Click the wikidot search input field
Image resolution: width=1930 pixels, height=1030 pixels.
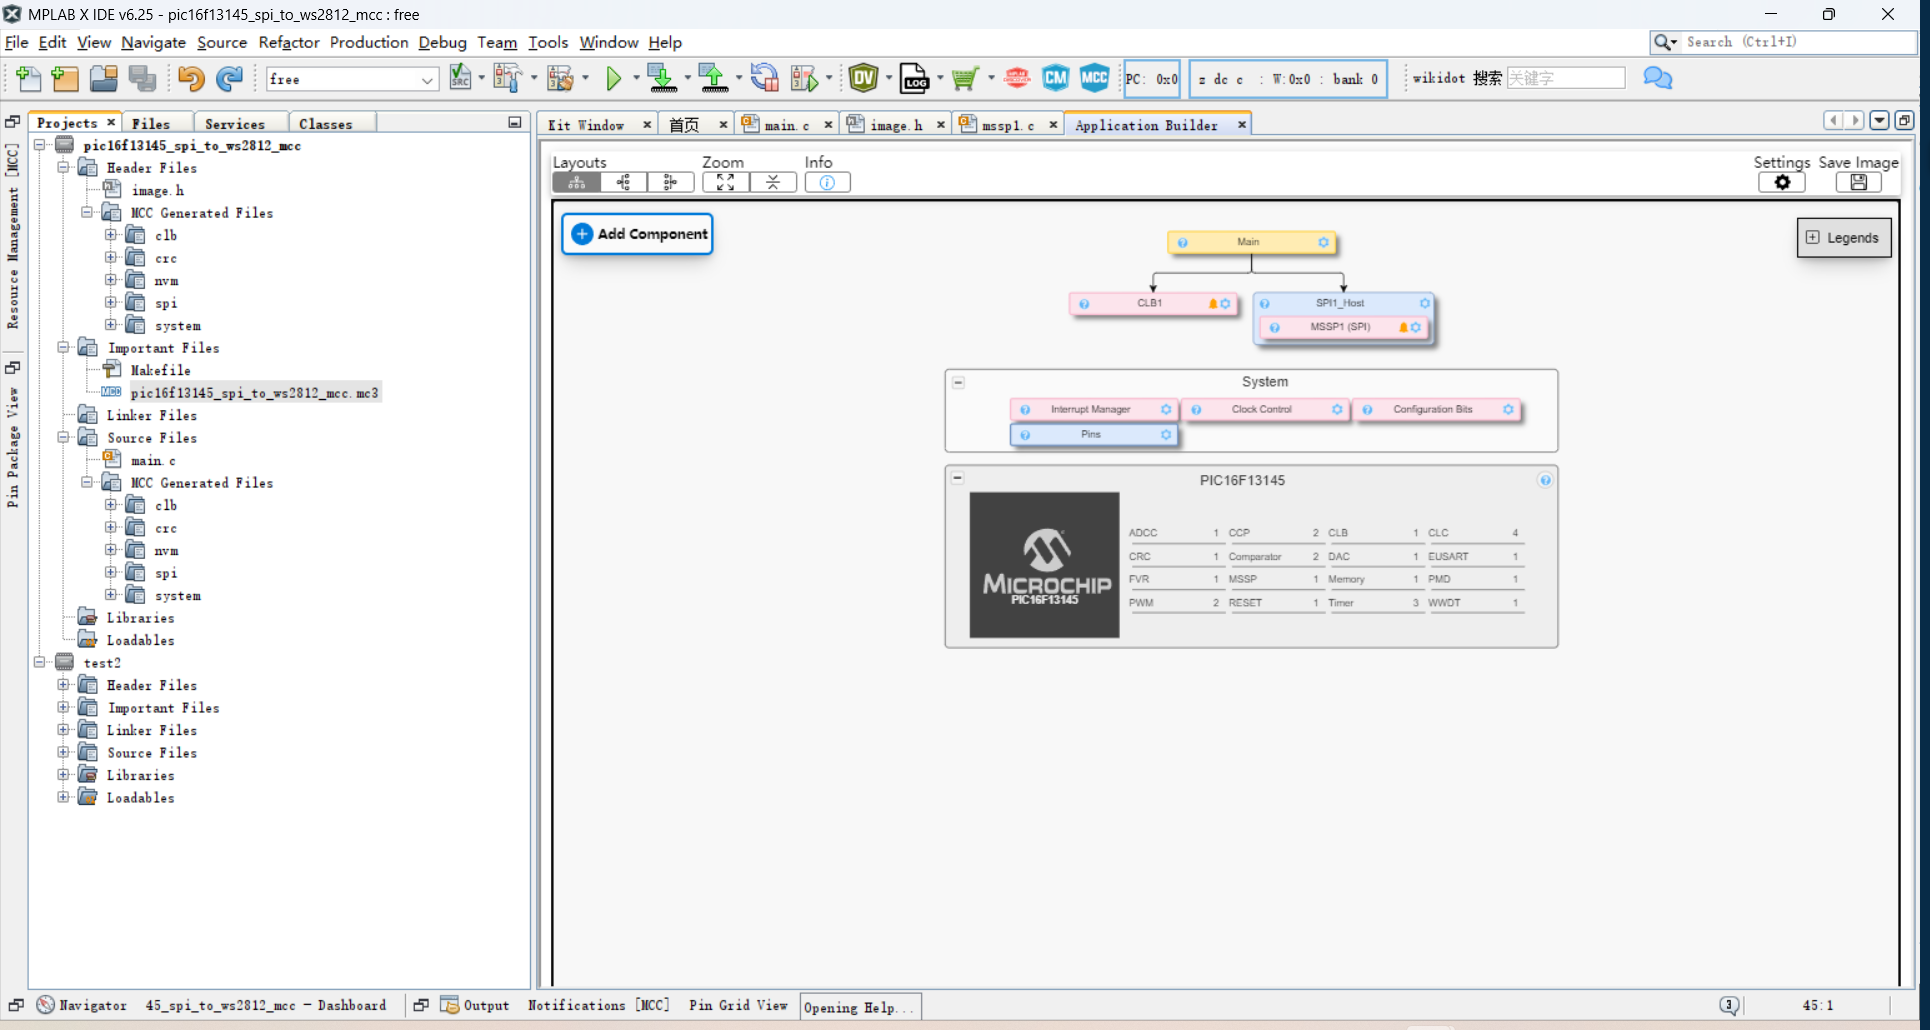[1565, 78]
